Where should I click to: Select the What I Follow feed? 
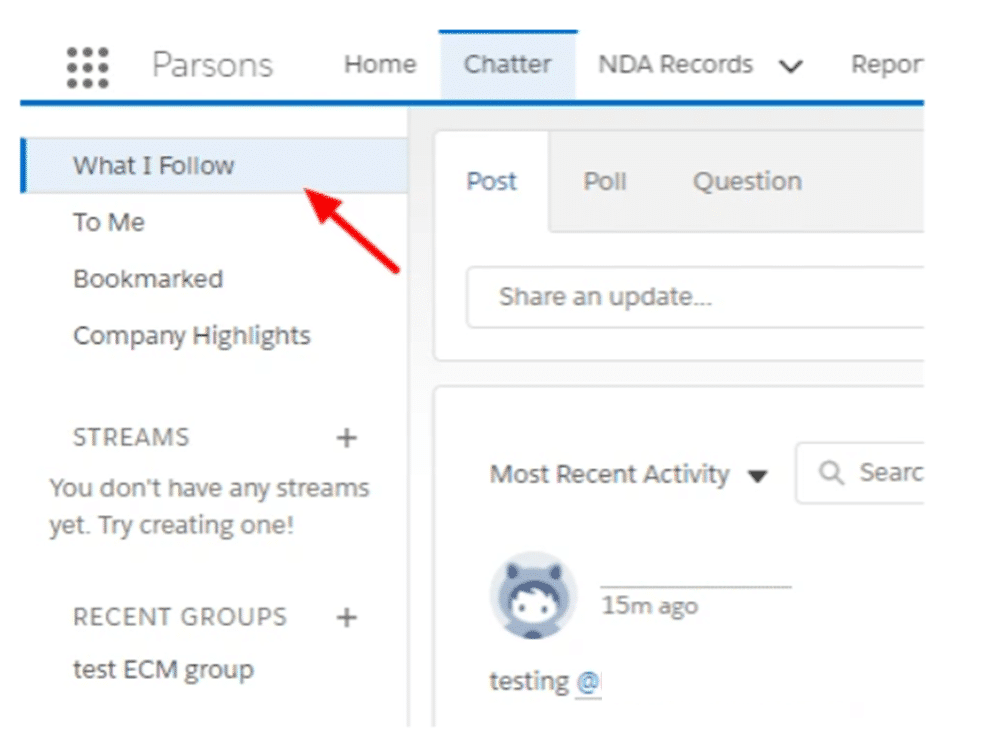[154, 166]
